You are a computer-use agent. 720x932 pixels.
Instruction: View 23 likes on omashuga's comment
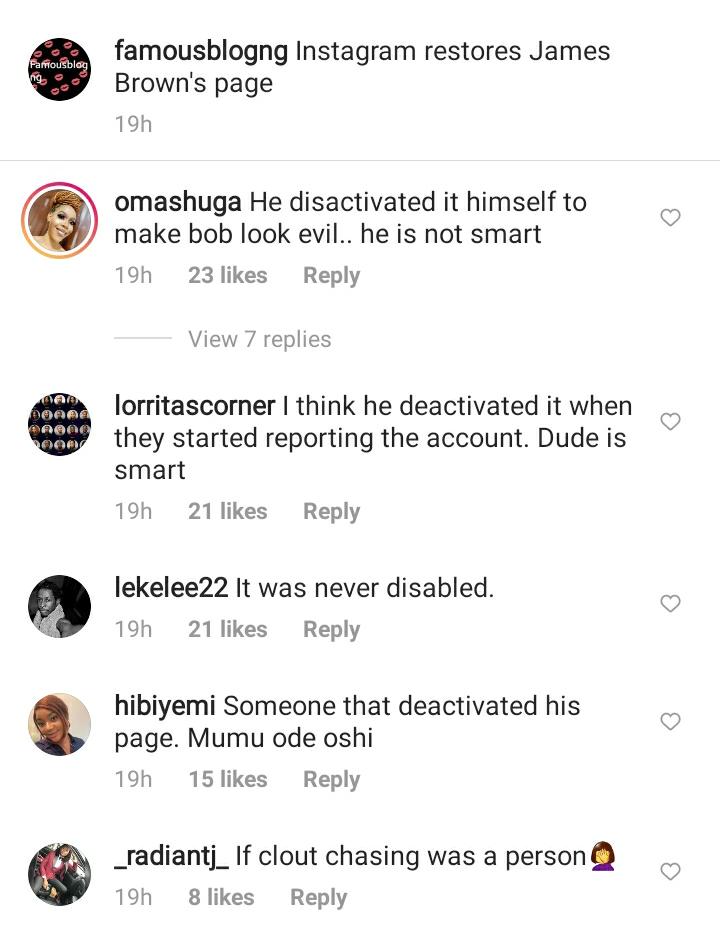pyautogui.click(x=227, y=276)
